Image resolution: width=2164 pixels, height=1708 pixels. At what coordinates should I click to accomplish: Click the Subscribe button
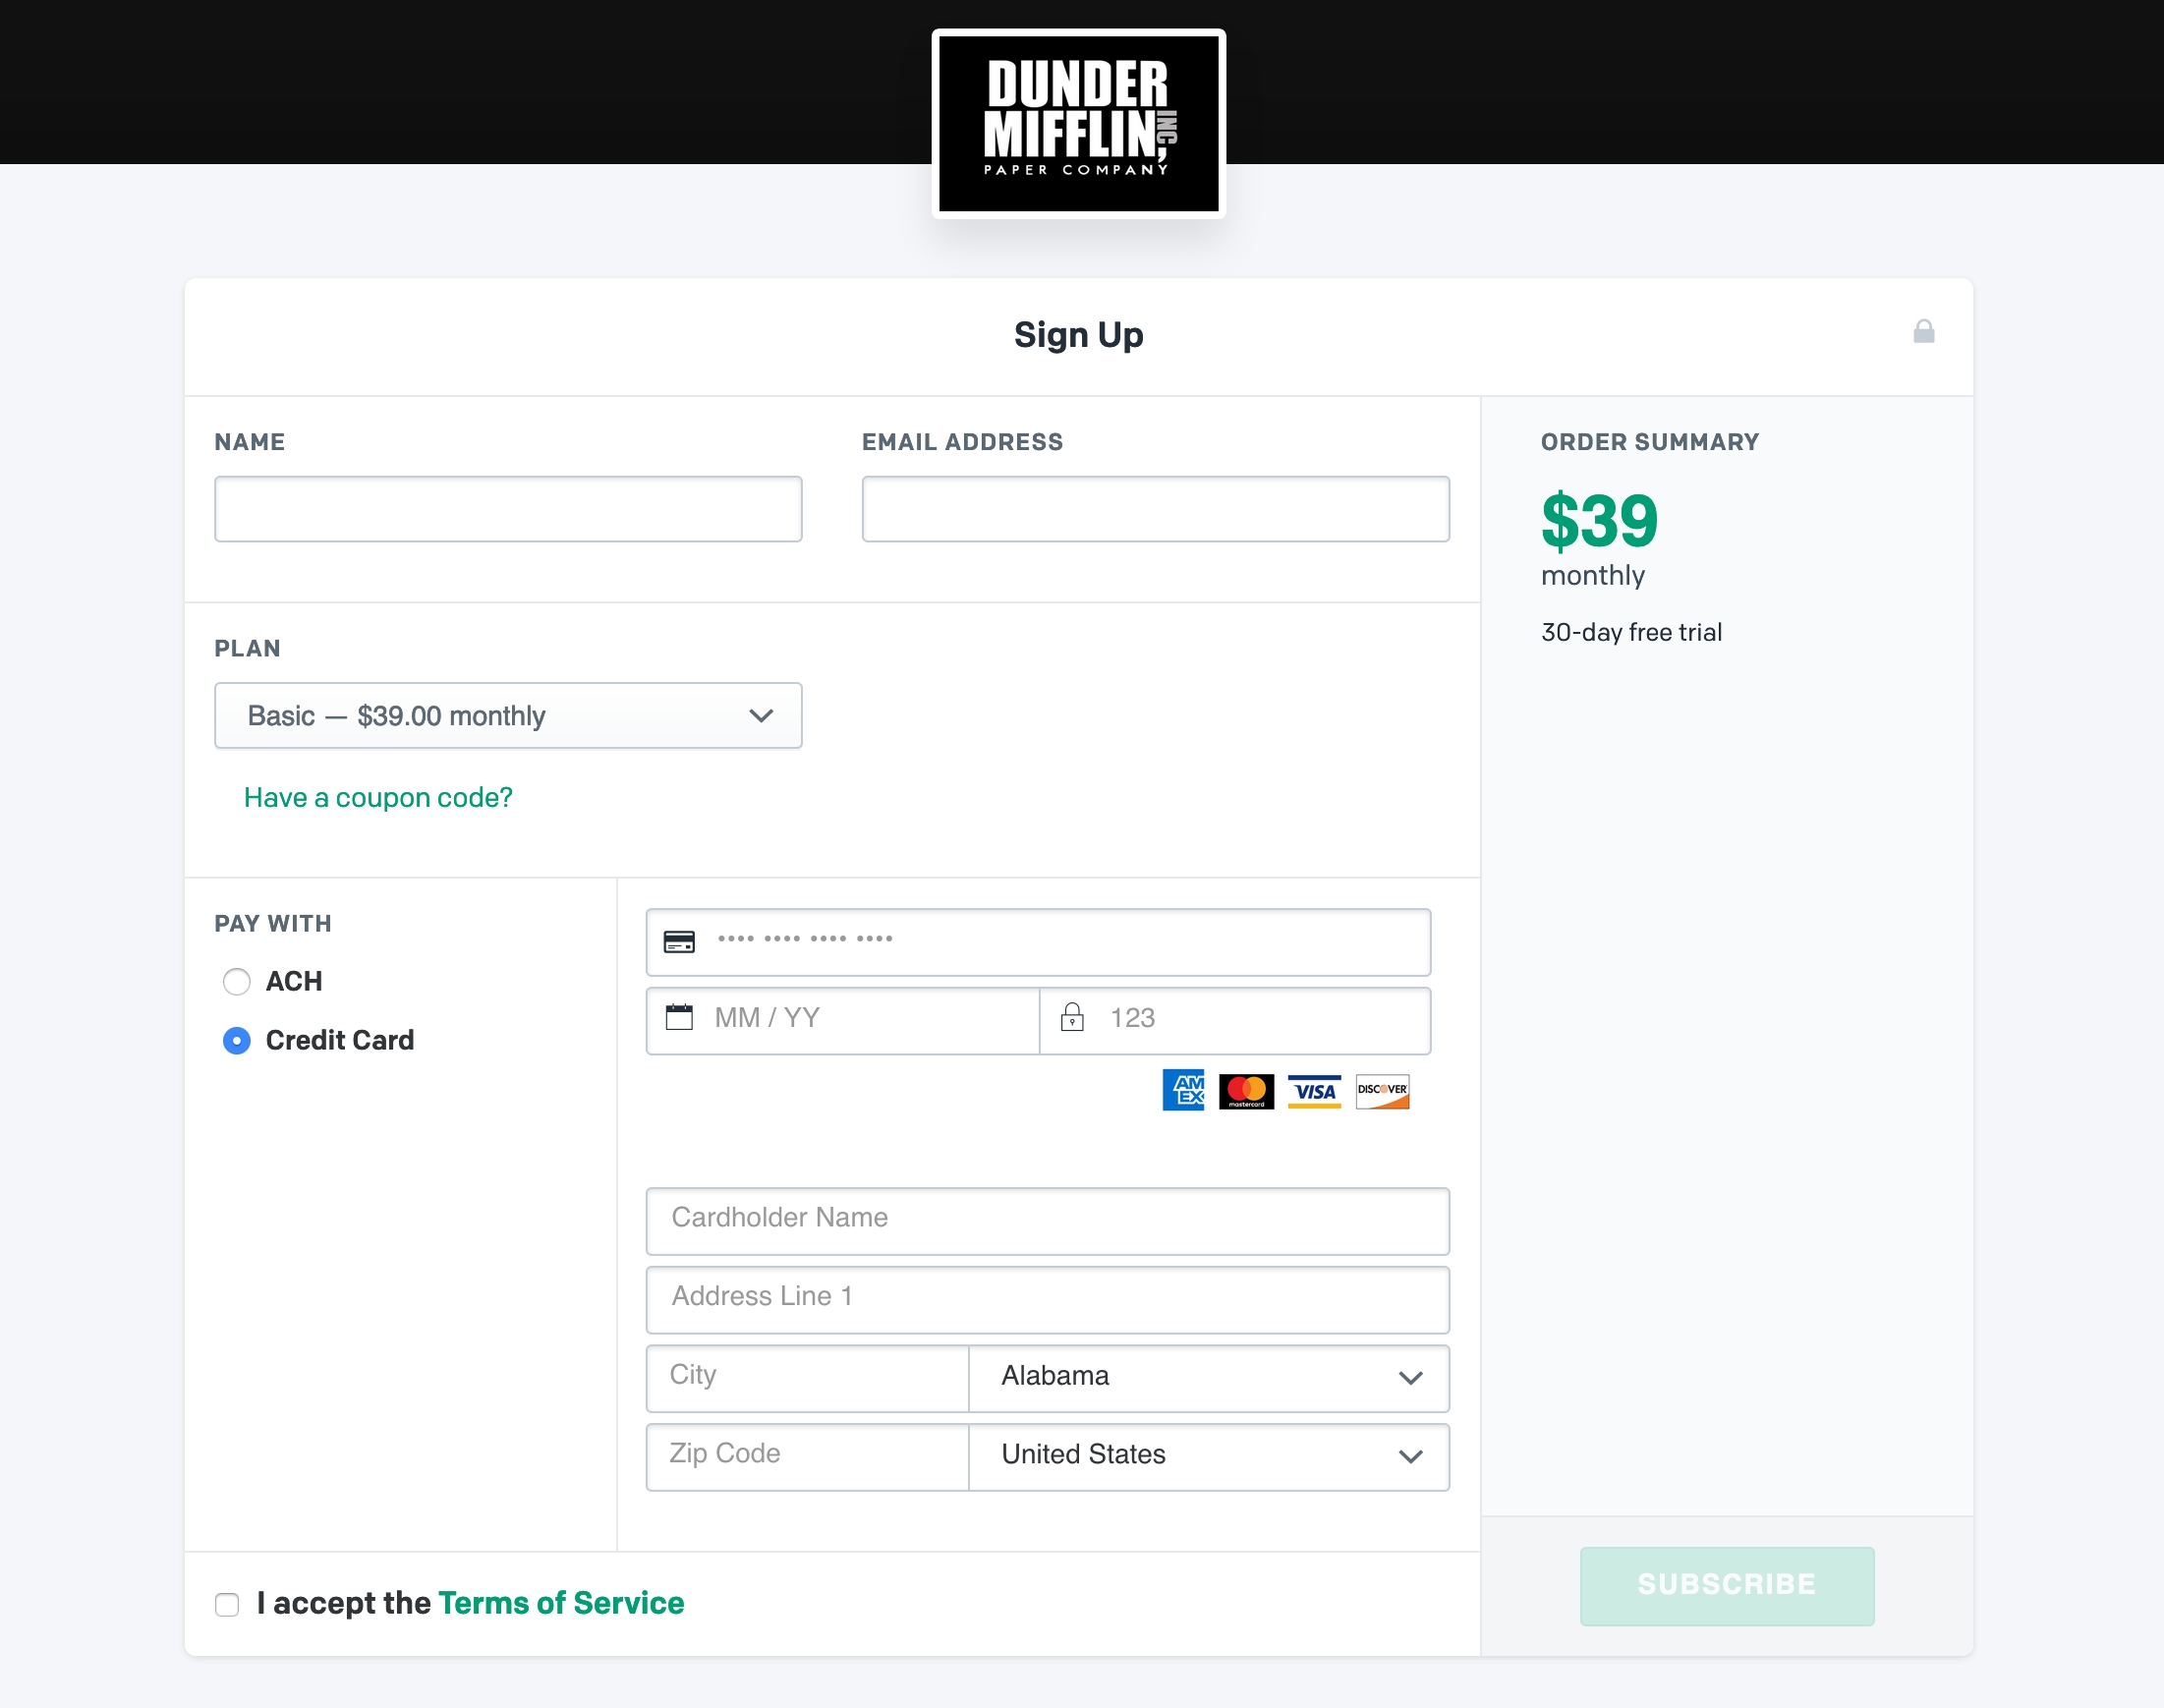[1729, 1585]
